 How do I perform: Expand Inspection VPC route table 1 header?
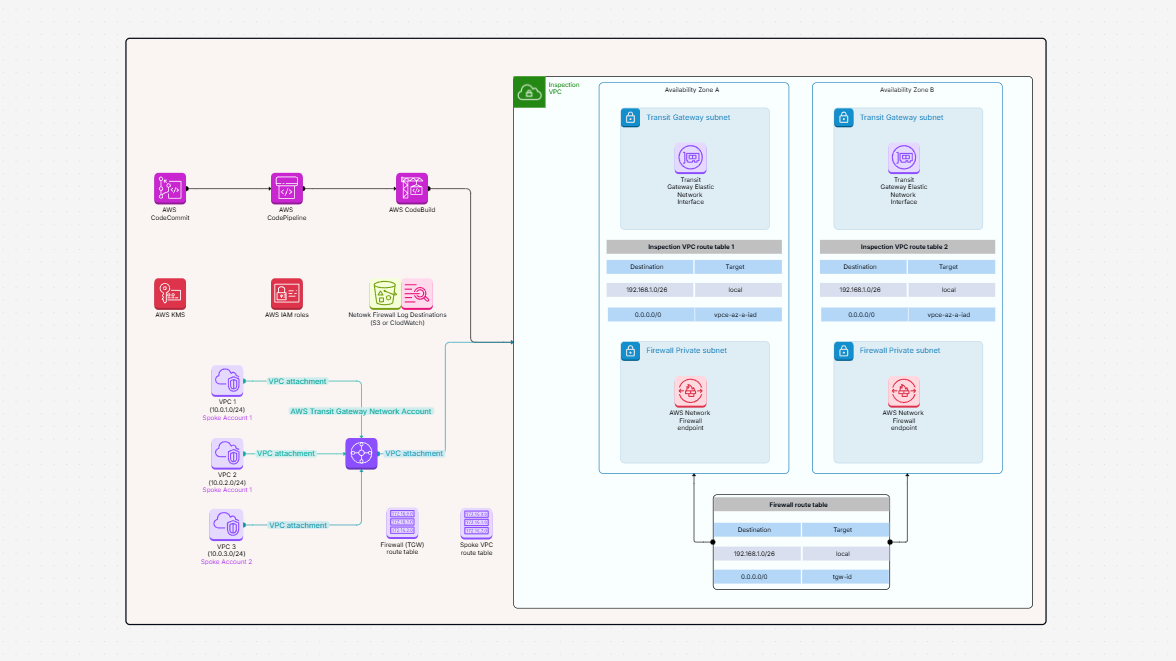[693, 246]
